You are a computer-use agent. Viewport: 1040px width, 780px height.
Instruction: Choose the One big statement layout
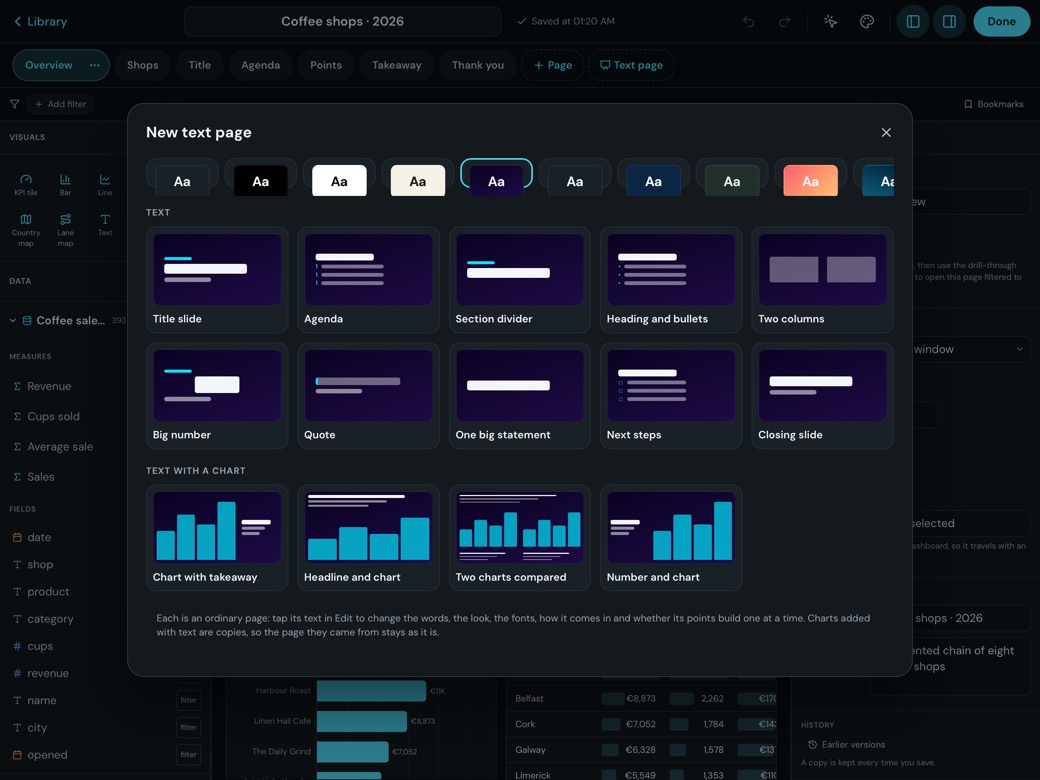pos(519,396)
